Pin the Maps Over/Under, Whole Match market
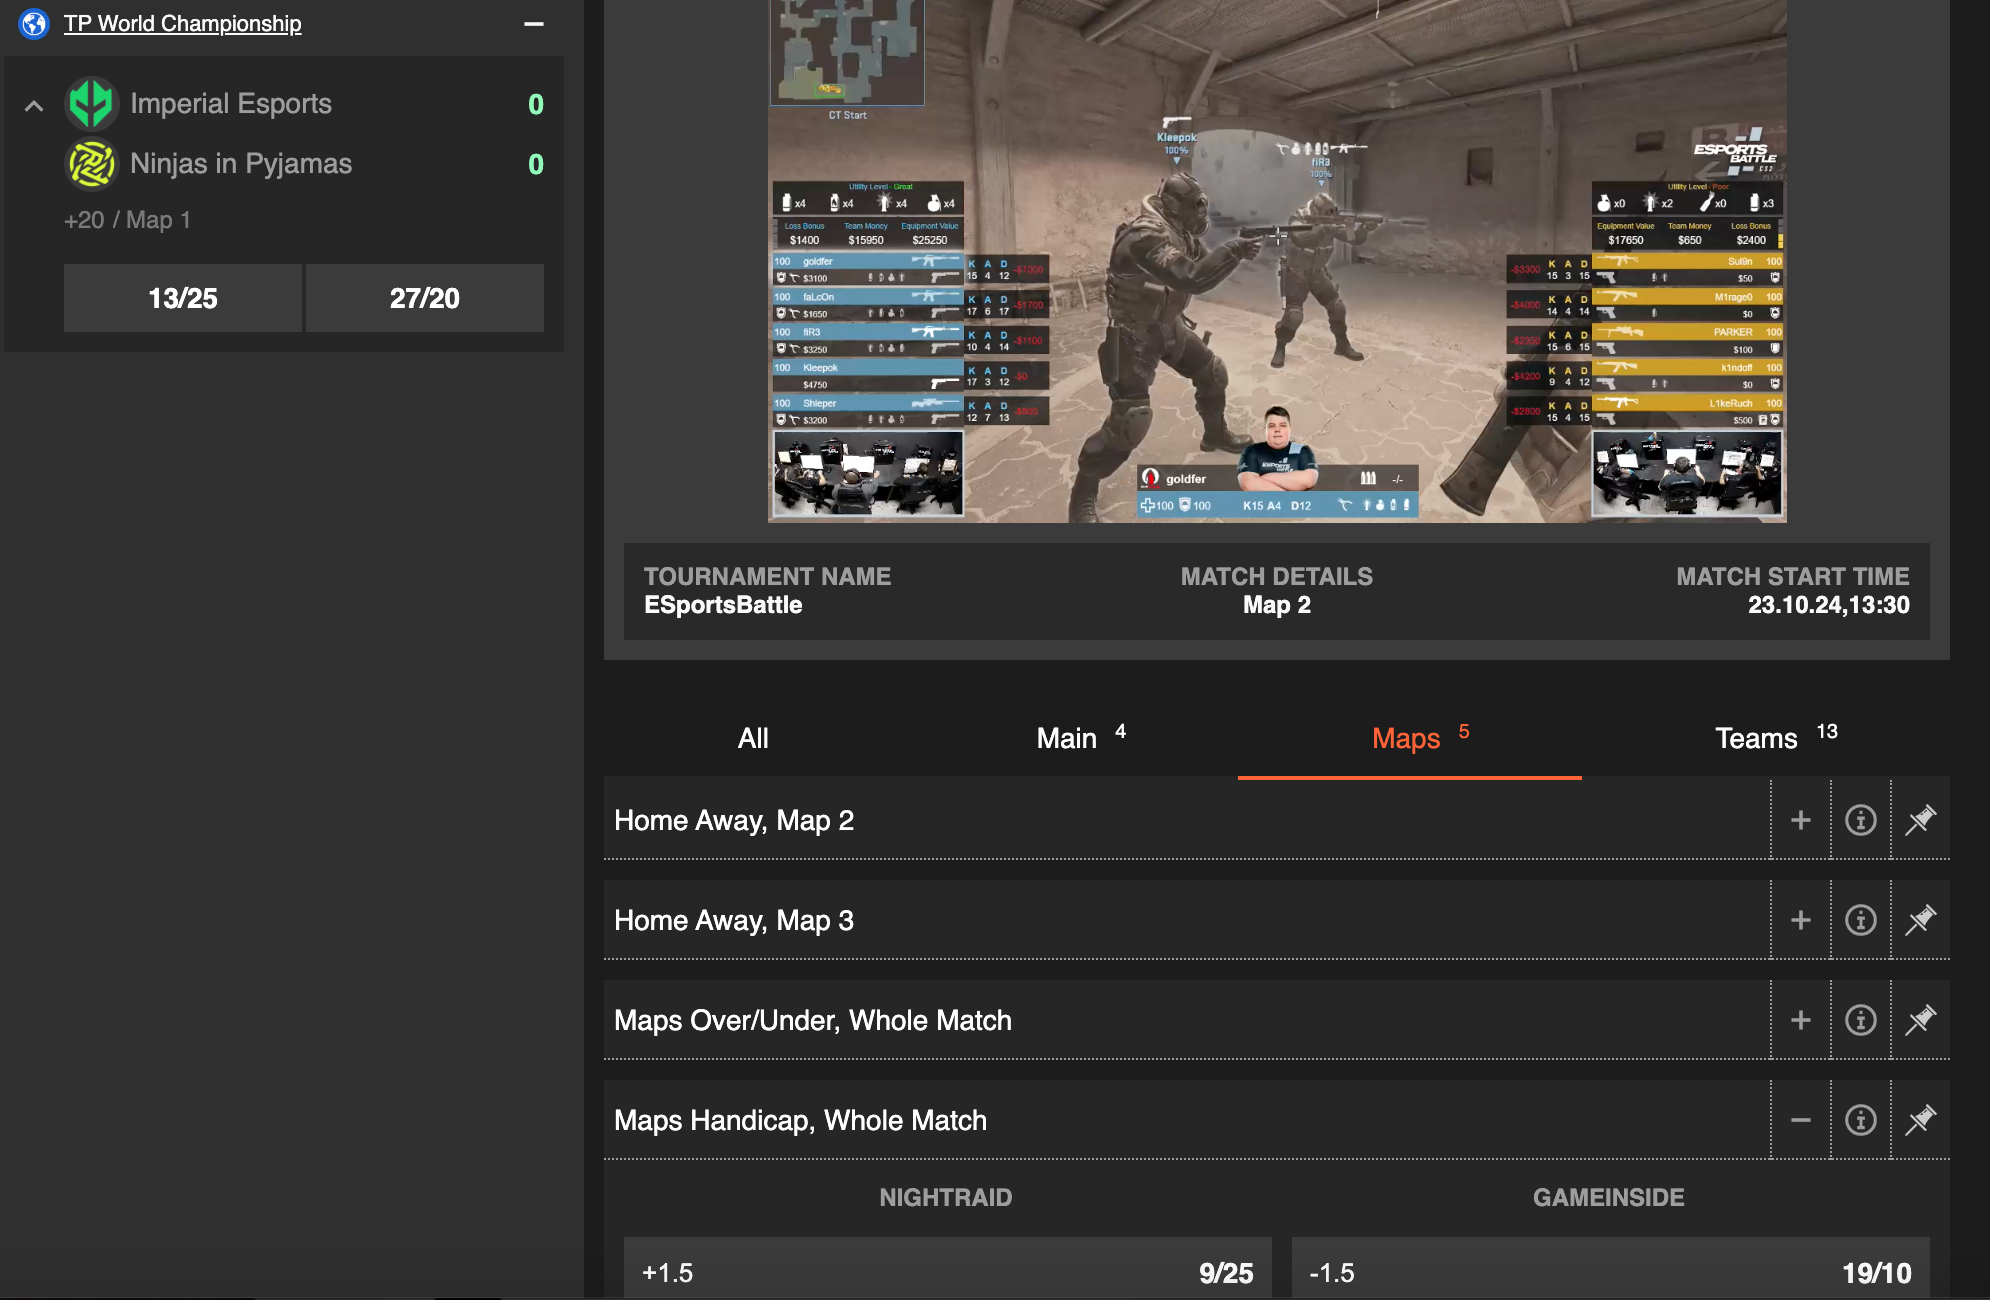The image size is (1990, 1300). point(1921,1020)
